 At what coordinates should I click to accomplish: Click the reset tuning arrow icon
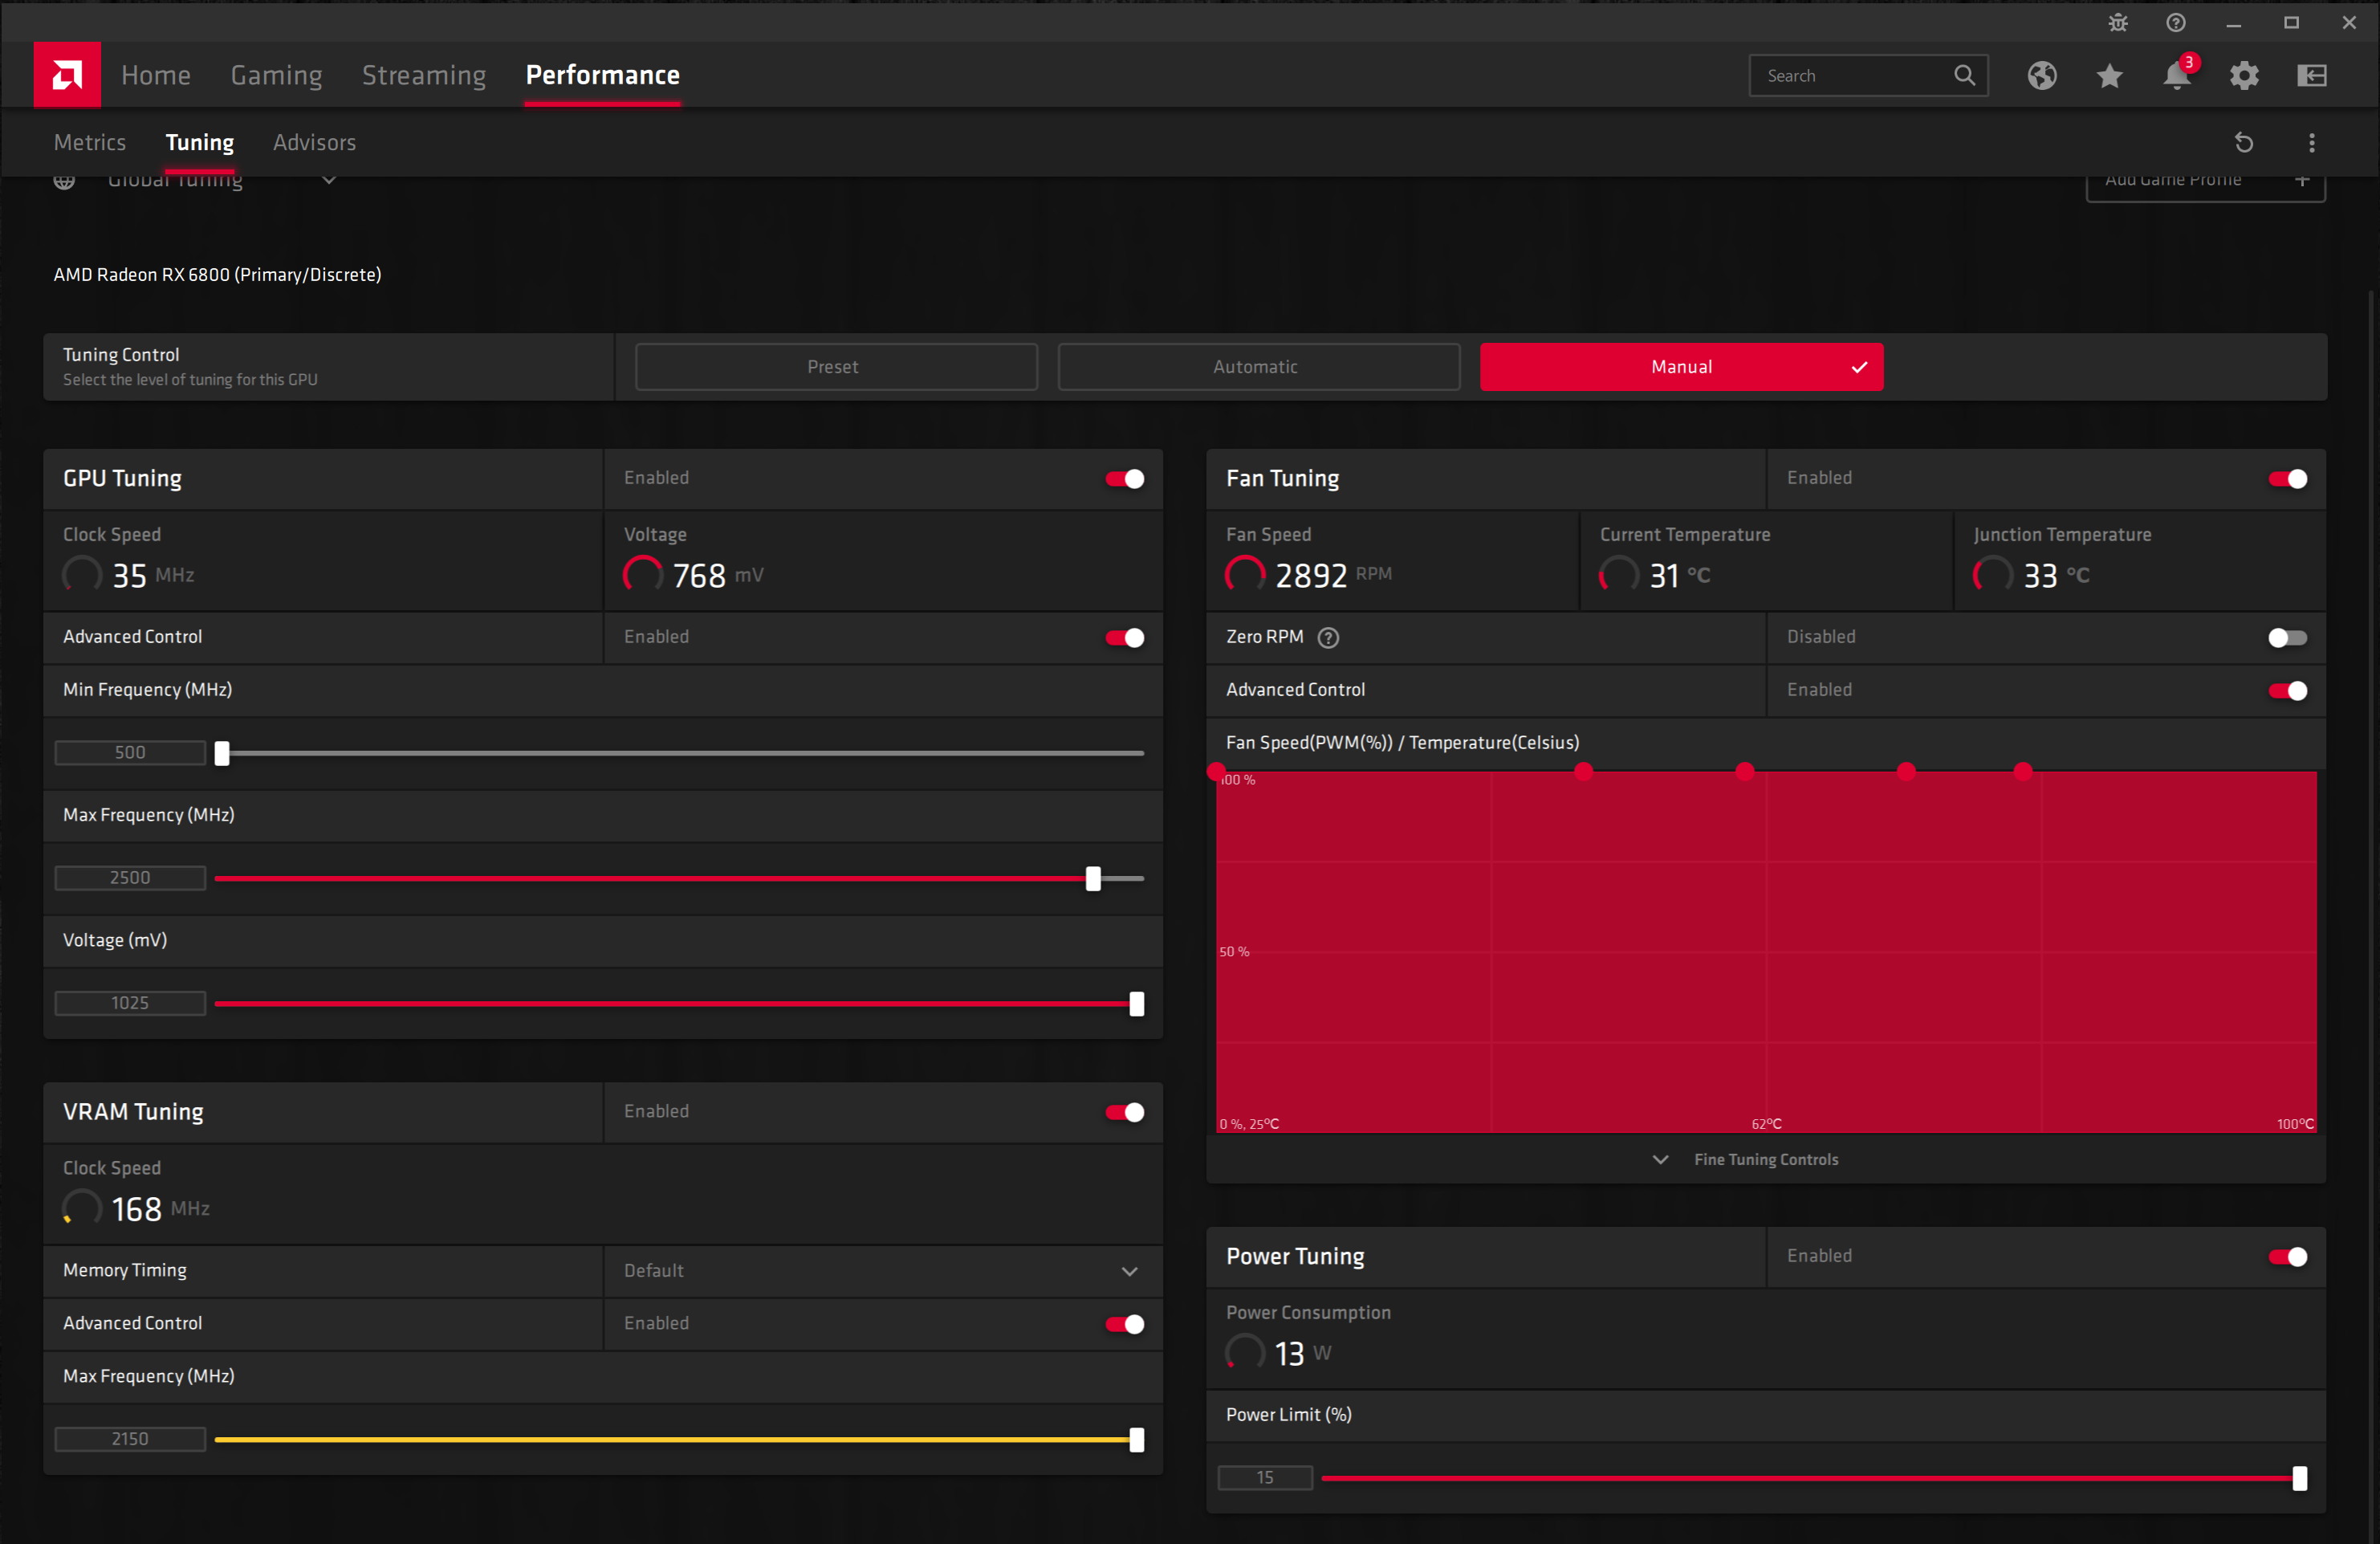2244,143
